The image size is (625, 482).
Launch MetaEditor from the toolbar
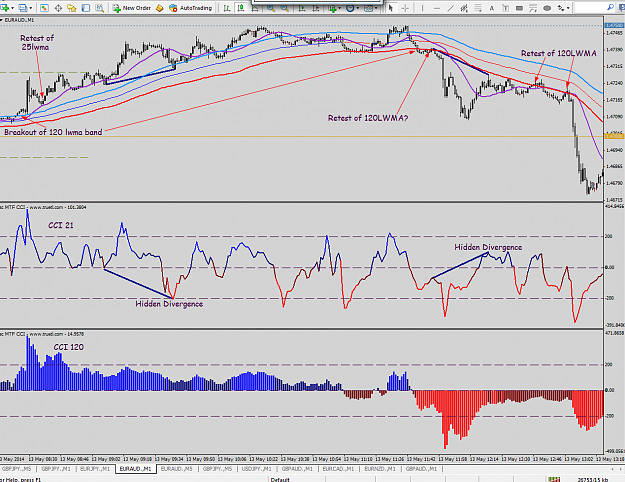159,8
